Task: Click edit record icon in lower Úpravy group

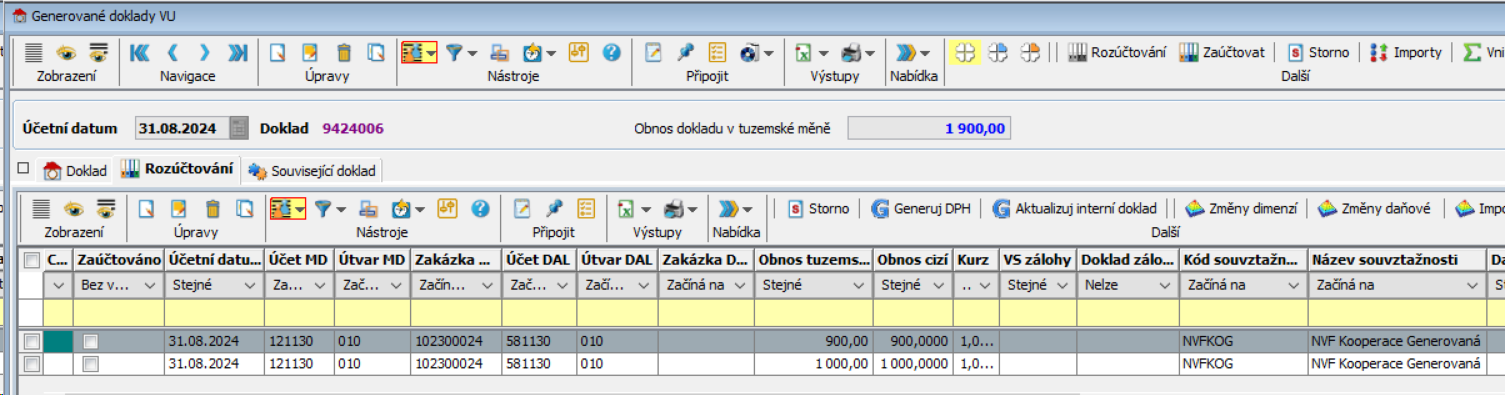Action: click(x=179, y=208)
